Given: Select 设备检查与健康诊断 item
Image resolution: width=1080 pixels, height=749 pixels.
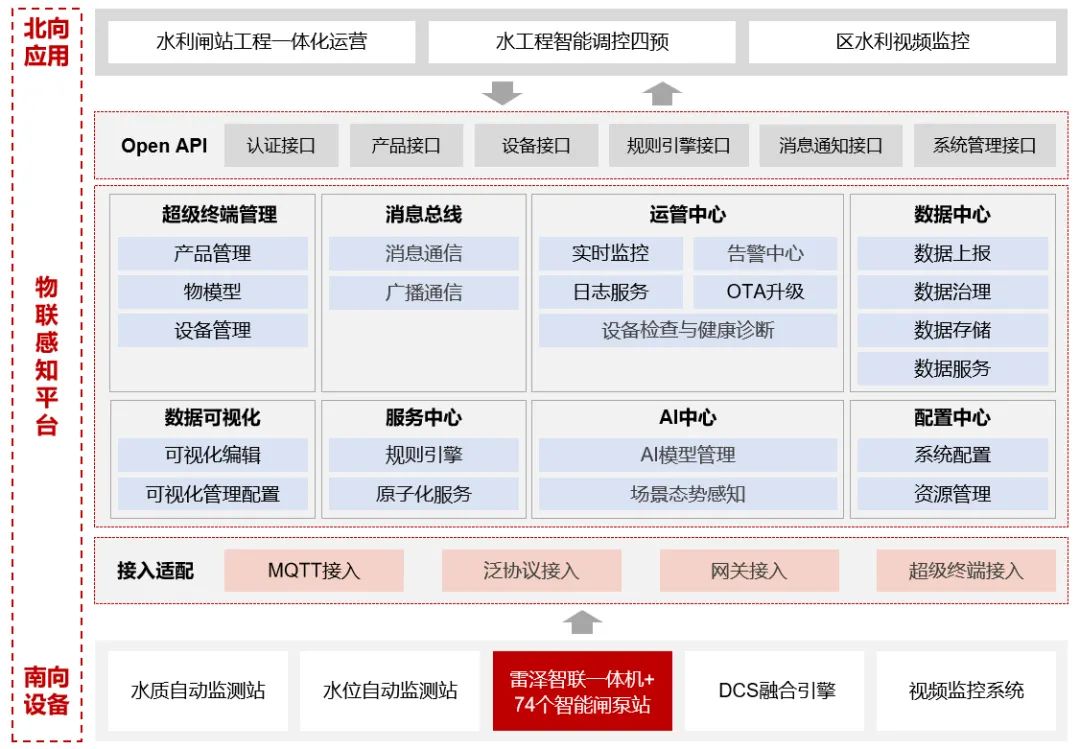Looking at the screenshot, I should pyautogui.click(x=687, y=330).
